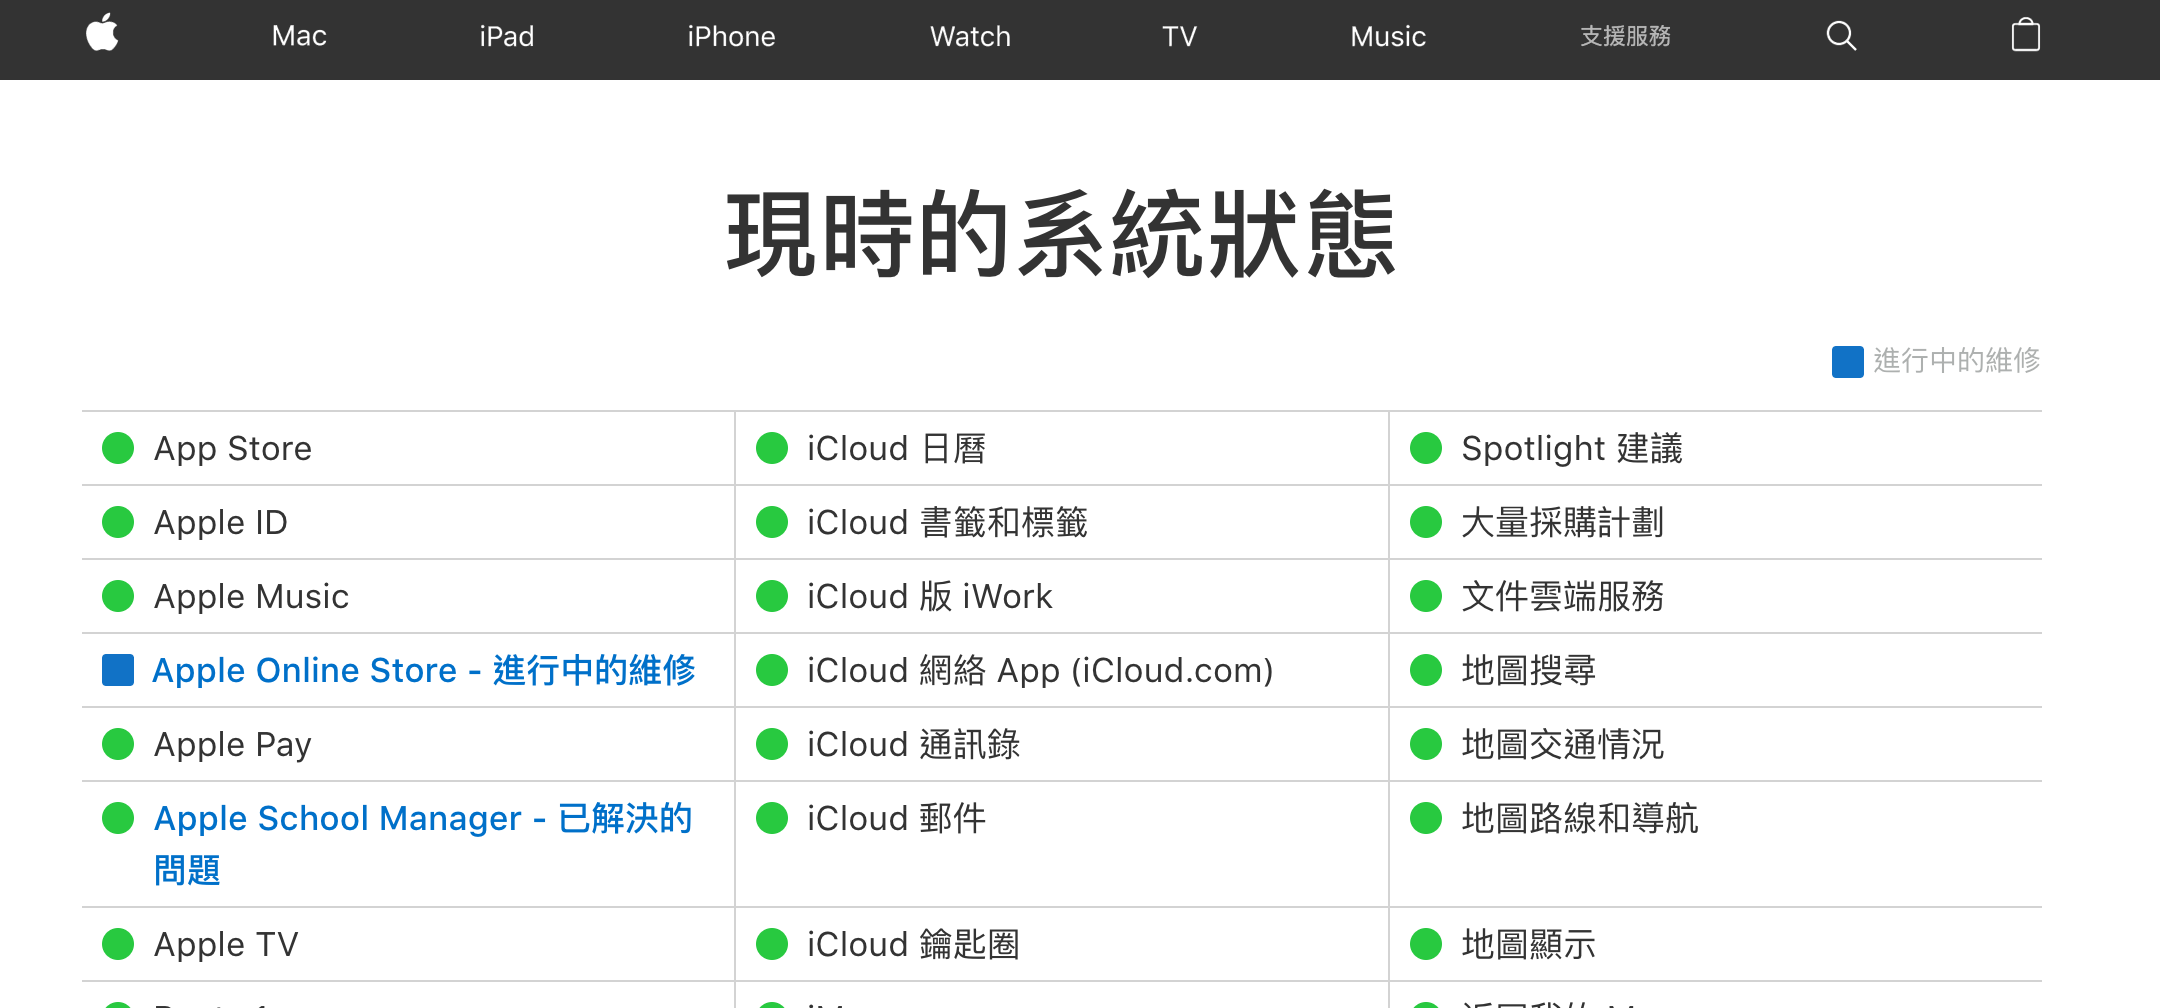Viewport: 2160px width, 1008px height.
Task: Click the green dot for iCloud 版 iWork
Action: [772, 596]
